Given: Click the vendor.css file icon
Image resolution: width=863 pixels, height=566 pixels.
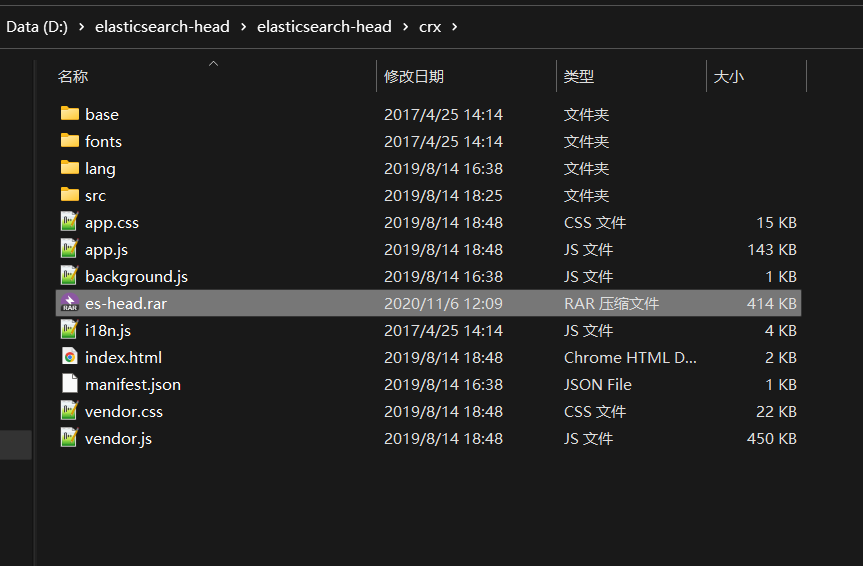Looking at the screenshot, I should coord(69,410).
